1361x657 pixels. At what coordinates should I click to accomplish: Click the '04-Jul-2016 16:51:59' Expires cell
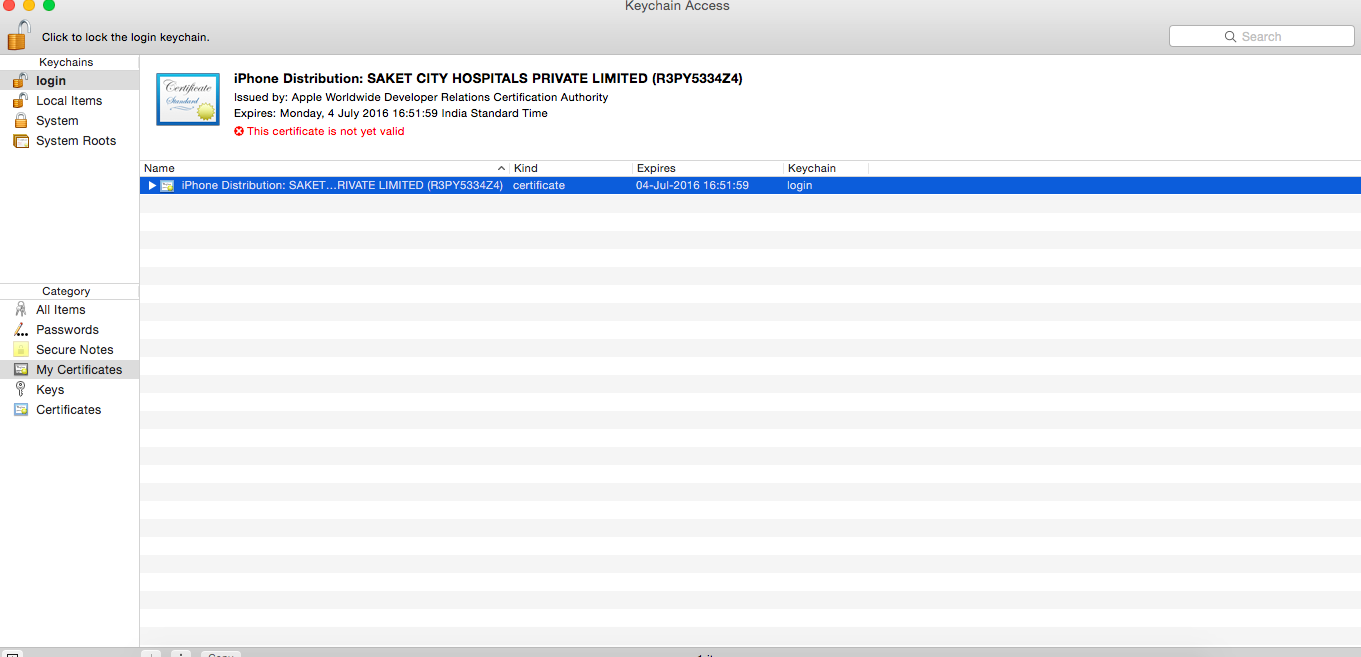coord(692,185)
